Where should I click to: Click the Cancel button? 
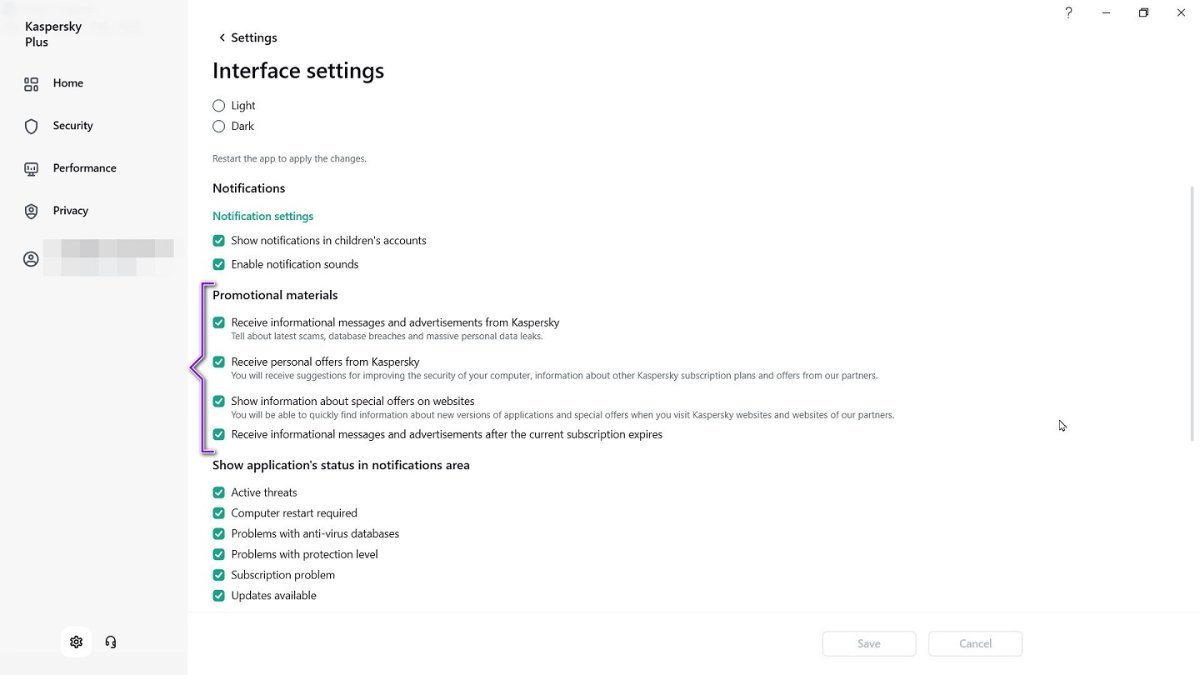click(x=975, y=644)
